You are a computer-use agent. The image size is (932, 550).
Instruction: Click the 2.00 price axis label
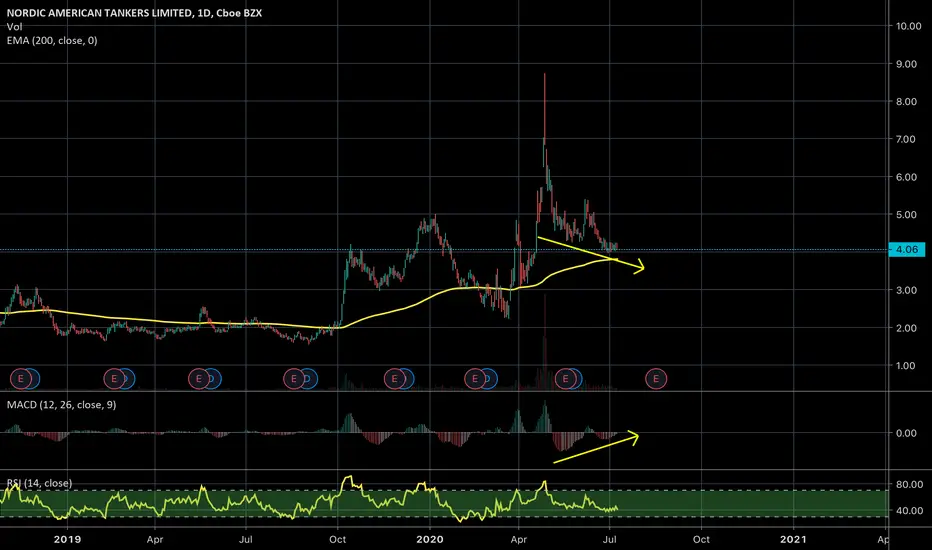coord(906,328)
